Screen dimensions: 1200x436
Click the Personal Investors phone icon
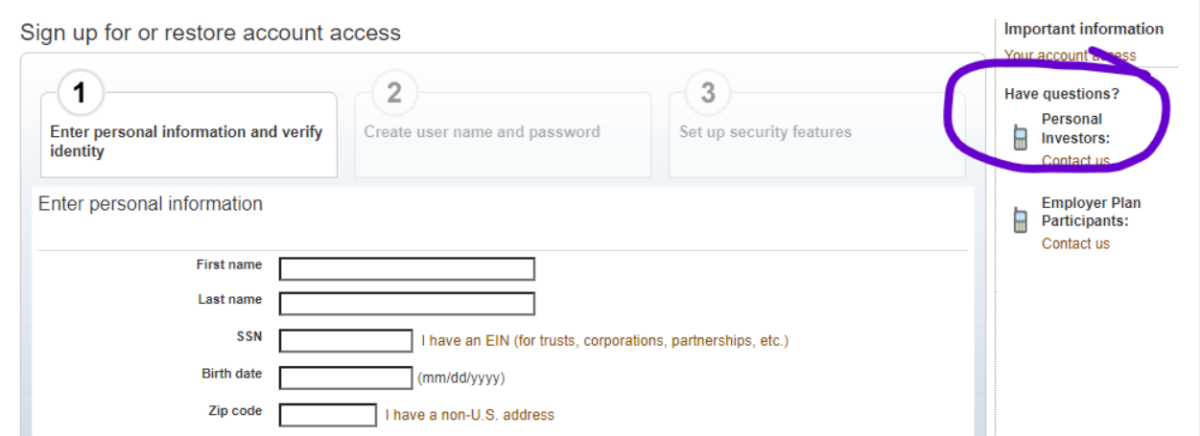1020,137
